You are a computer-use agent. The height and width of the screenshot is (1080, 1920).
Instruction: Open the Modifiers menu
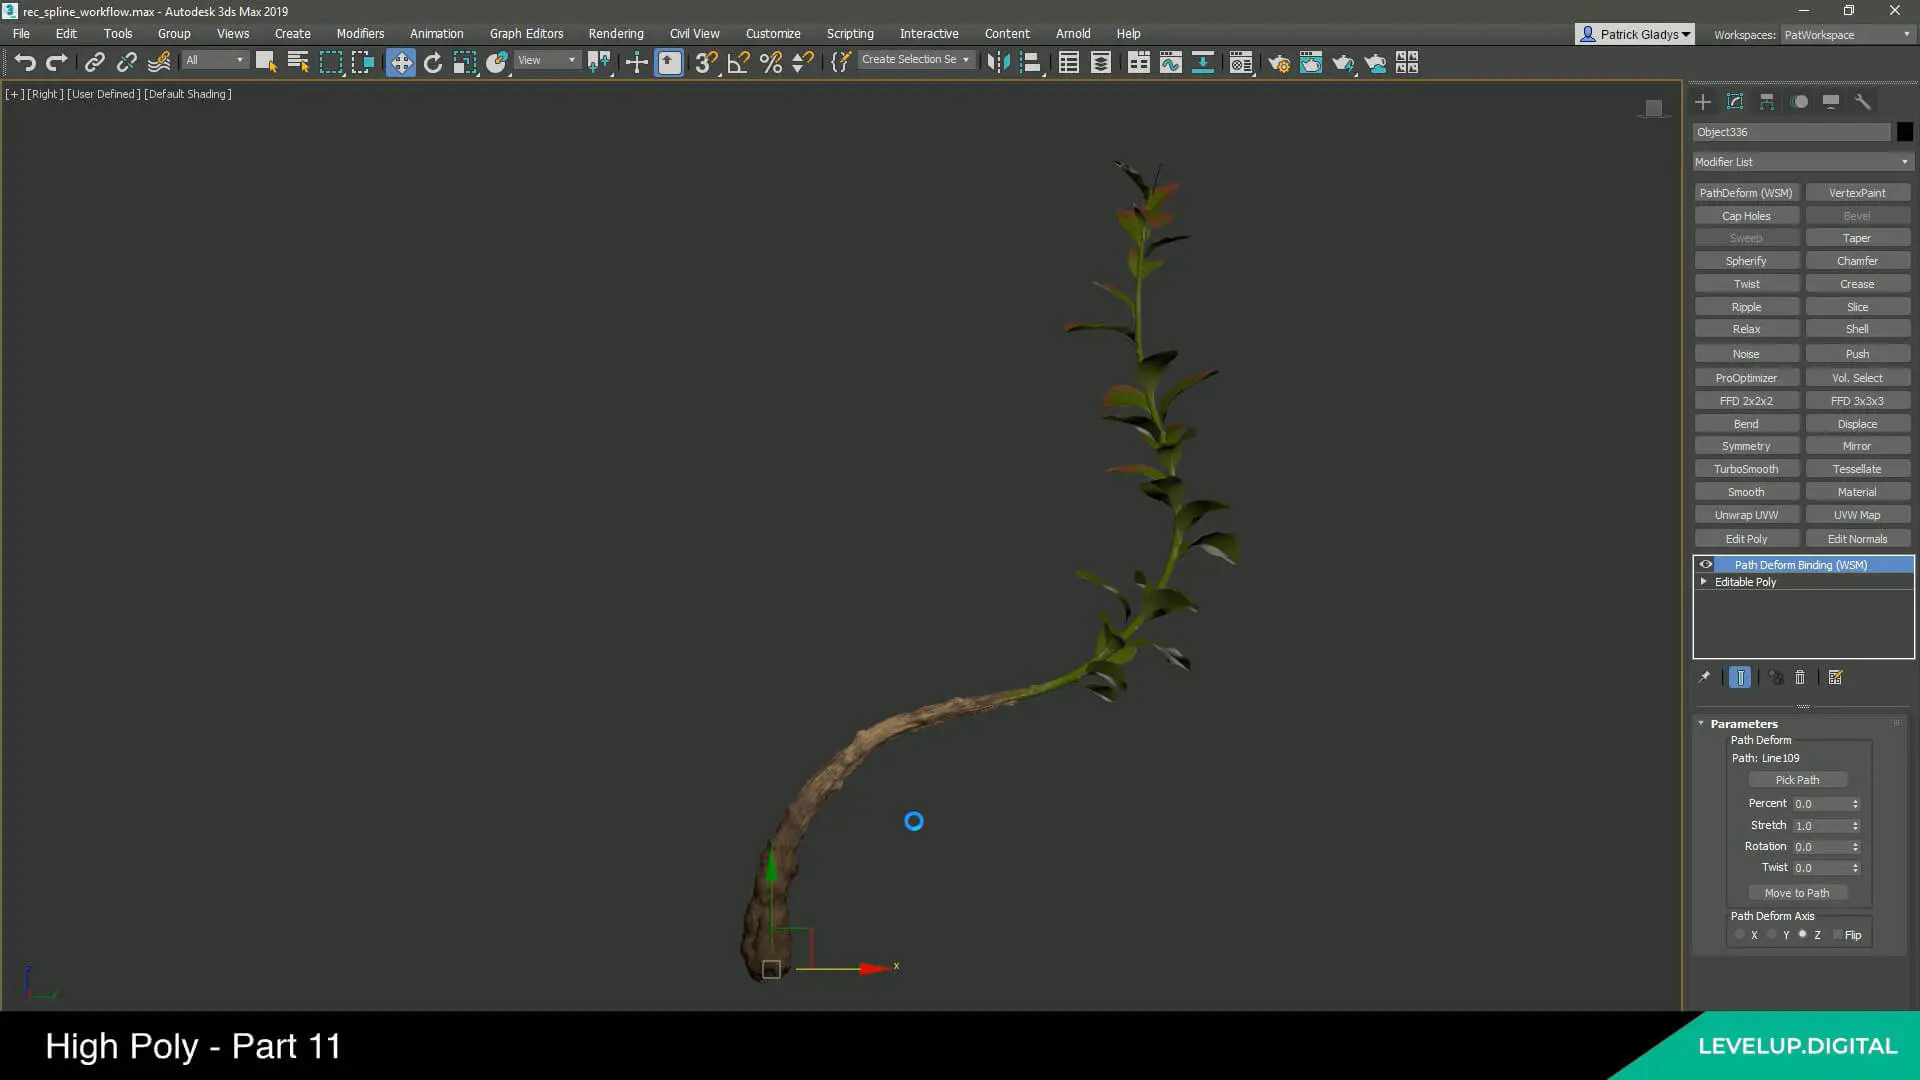click(360, 34)
